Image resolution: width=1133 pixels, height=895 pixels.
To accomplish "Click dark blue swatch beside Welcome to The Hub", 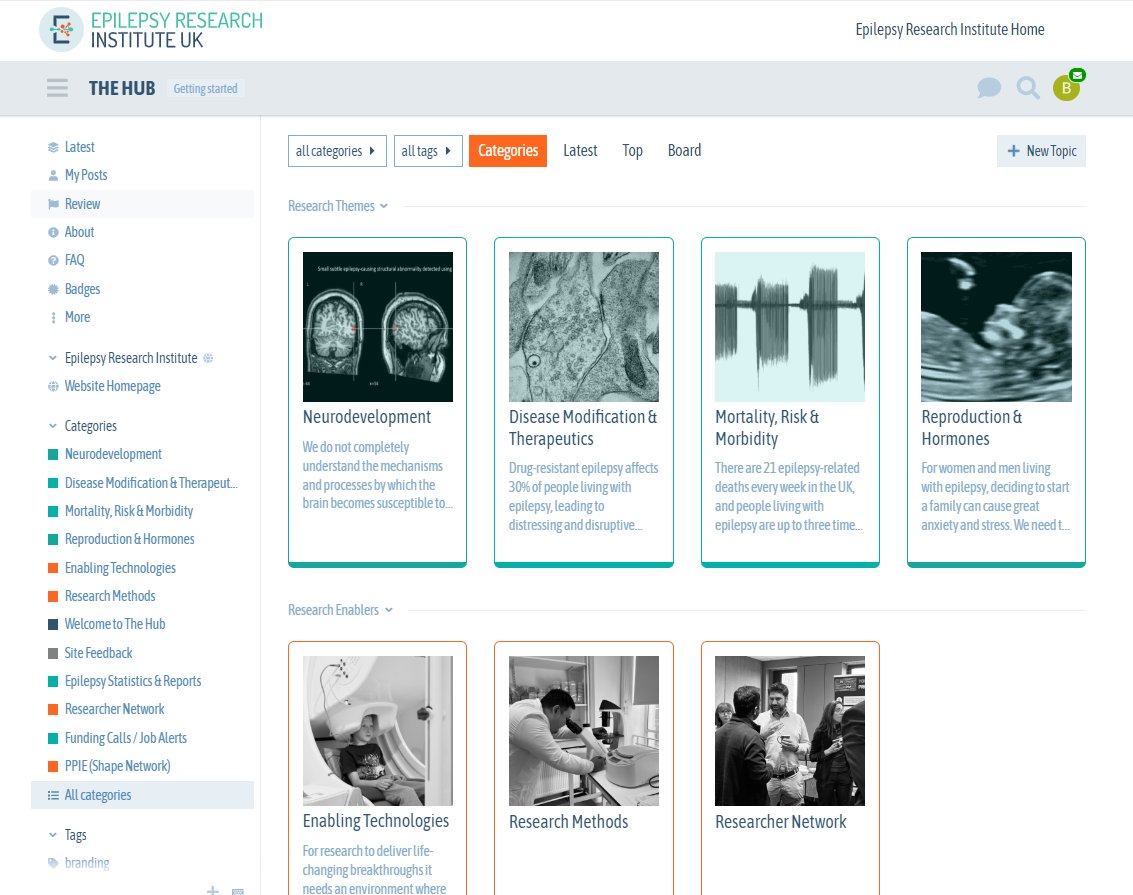I will [53, 625].
